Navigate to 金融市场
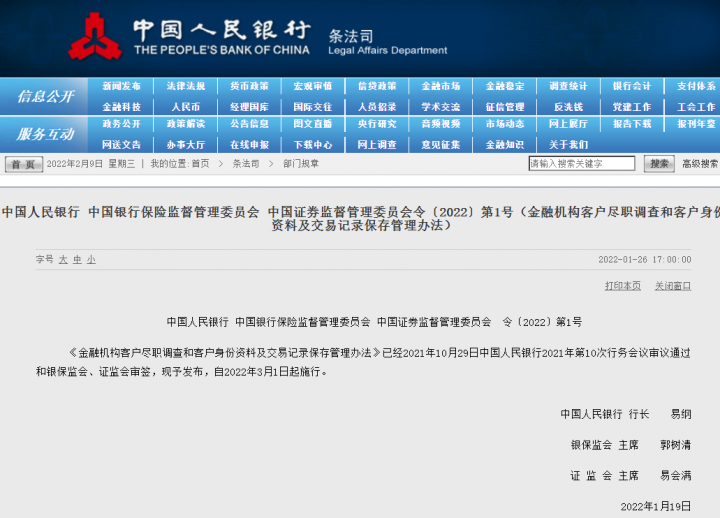Image resolution: width=720 pixels, height=518 pixels. tap(441, 86)
